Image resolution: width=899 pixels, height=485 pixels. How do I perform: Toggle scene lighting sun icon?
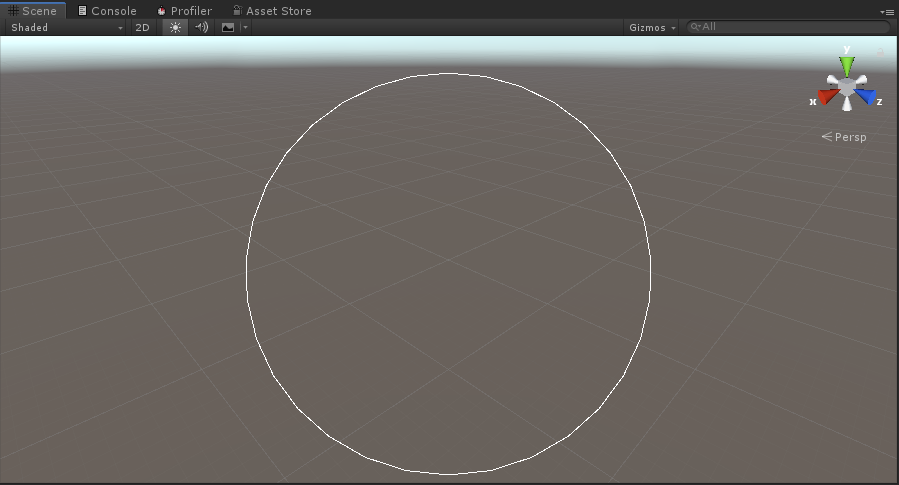click(175, 27)
